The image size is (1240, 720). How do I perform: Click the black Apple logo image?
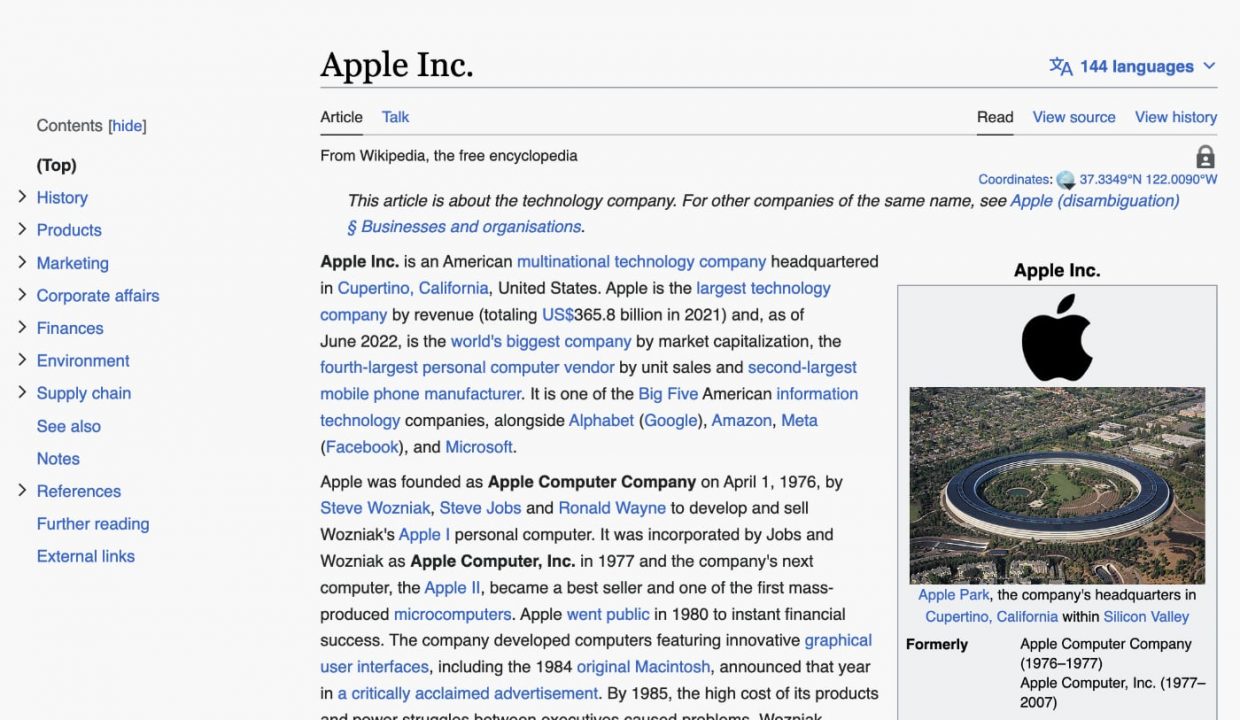click(1057, 337)
